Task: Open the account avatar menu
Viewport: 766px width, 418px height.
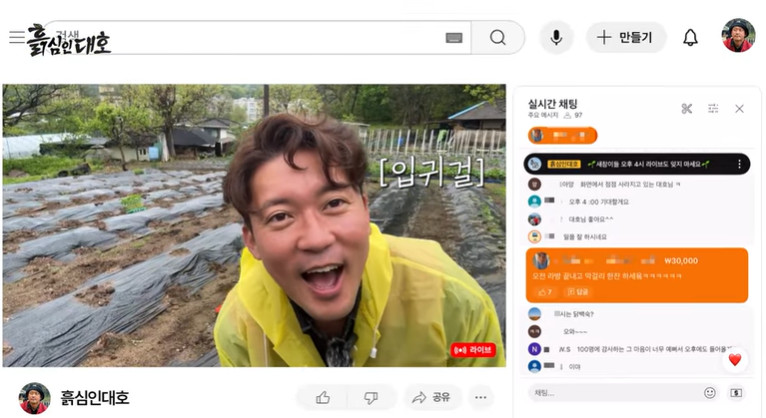Action: pyautogui.click(x=738, y=36)
